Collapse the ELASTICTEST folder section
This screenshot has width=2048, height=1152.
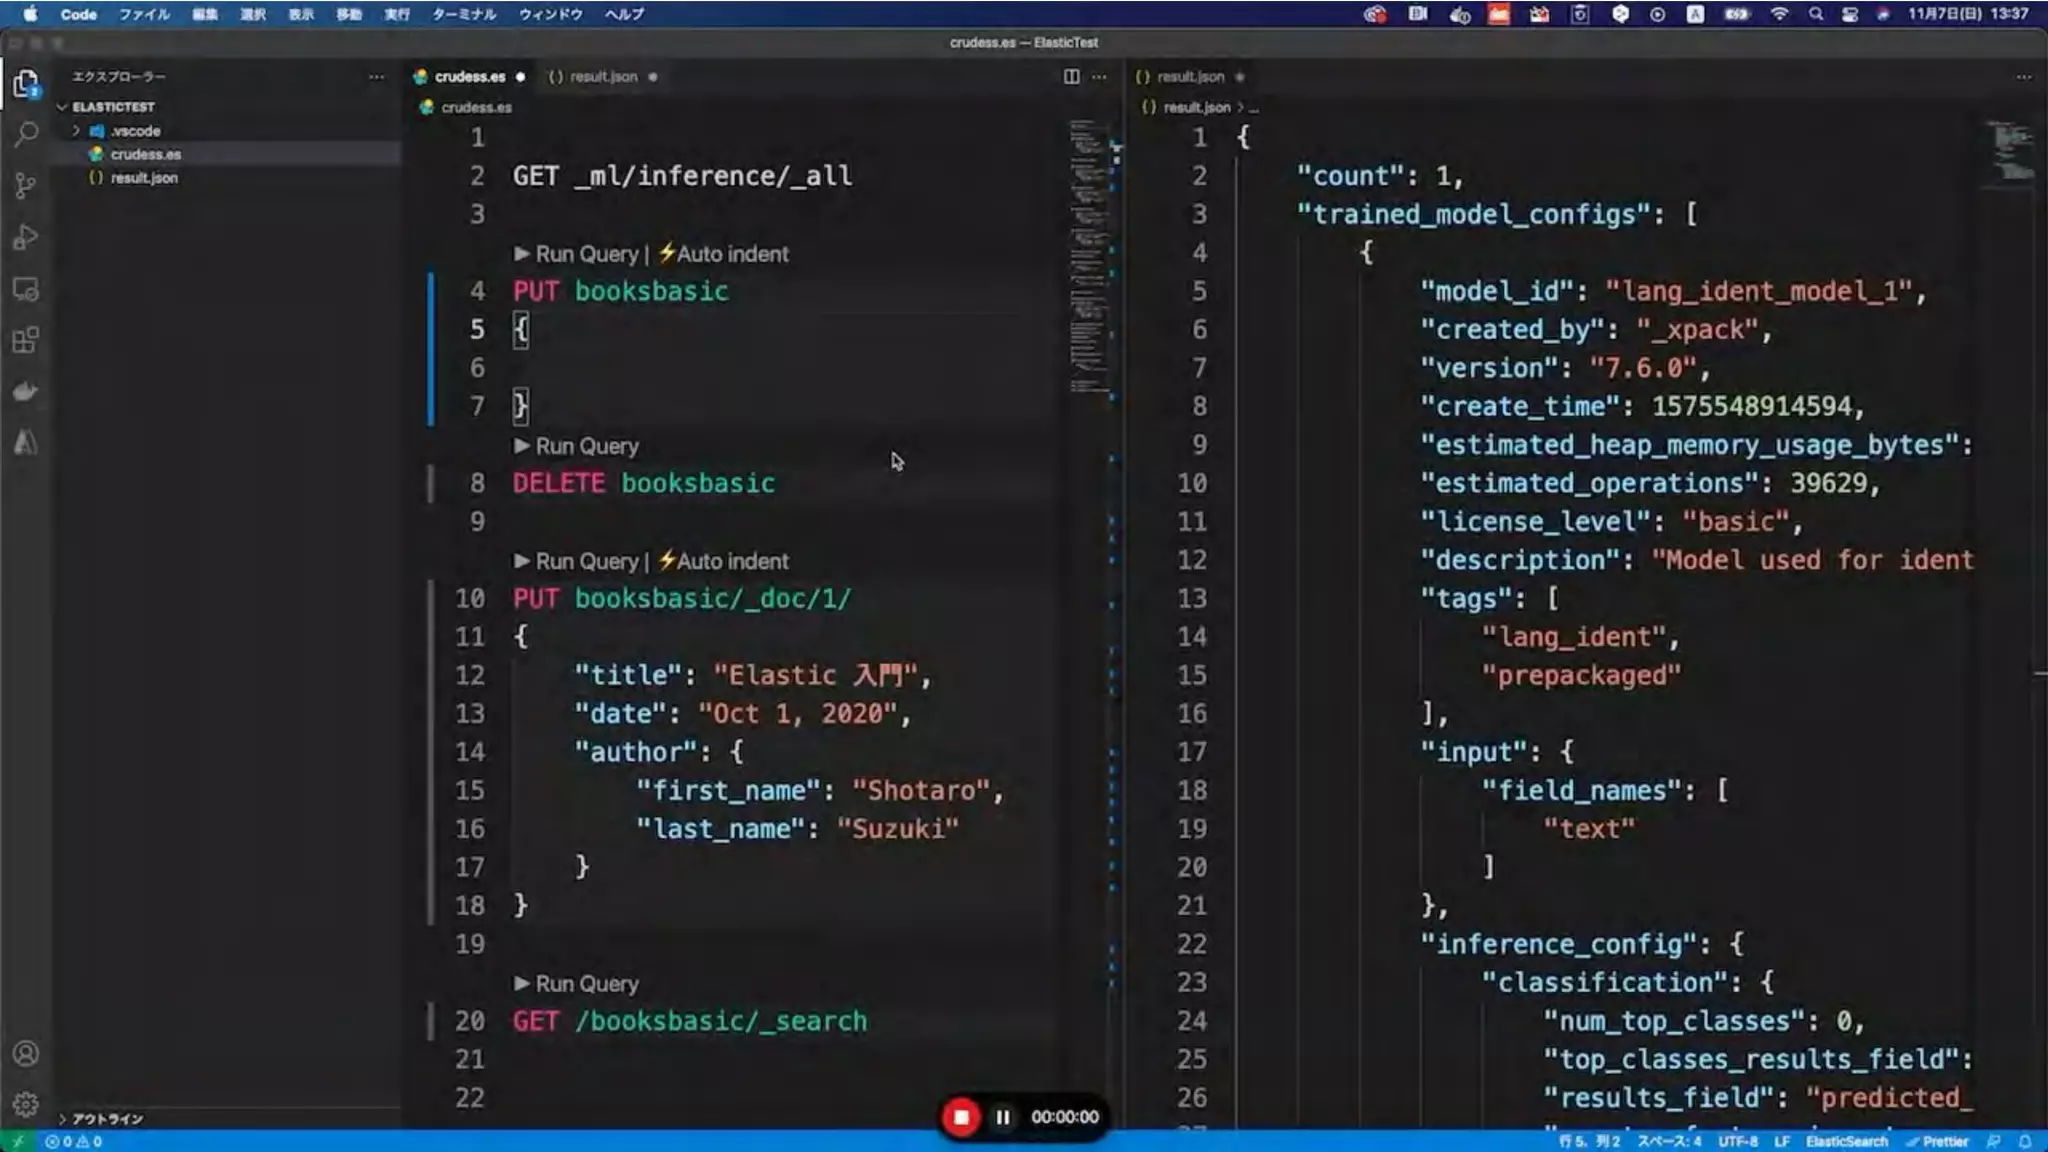coord(112,107)
